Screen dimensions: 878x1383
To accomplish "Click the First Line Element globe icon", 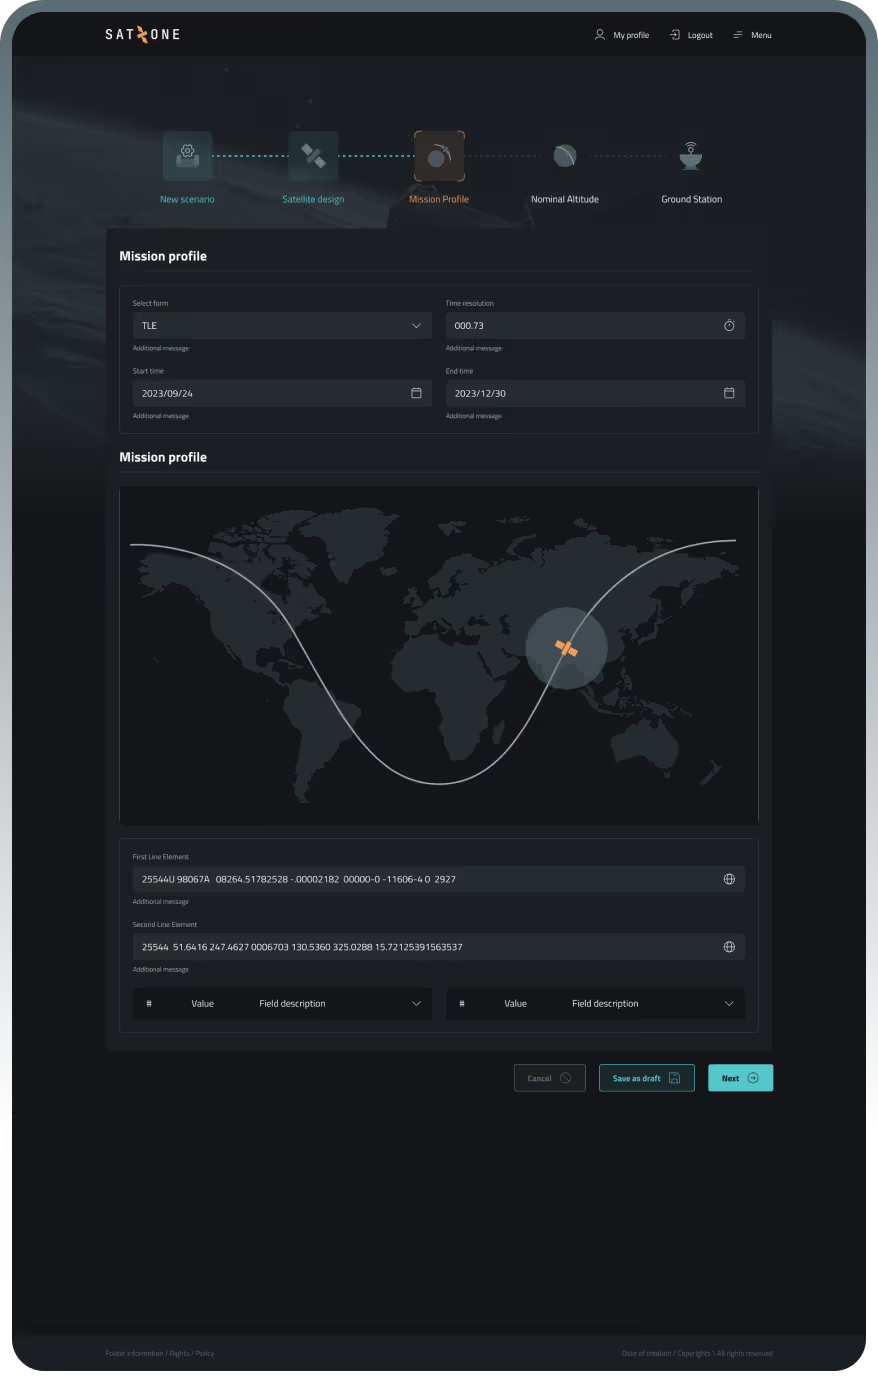I will [729, 879].
